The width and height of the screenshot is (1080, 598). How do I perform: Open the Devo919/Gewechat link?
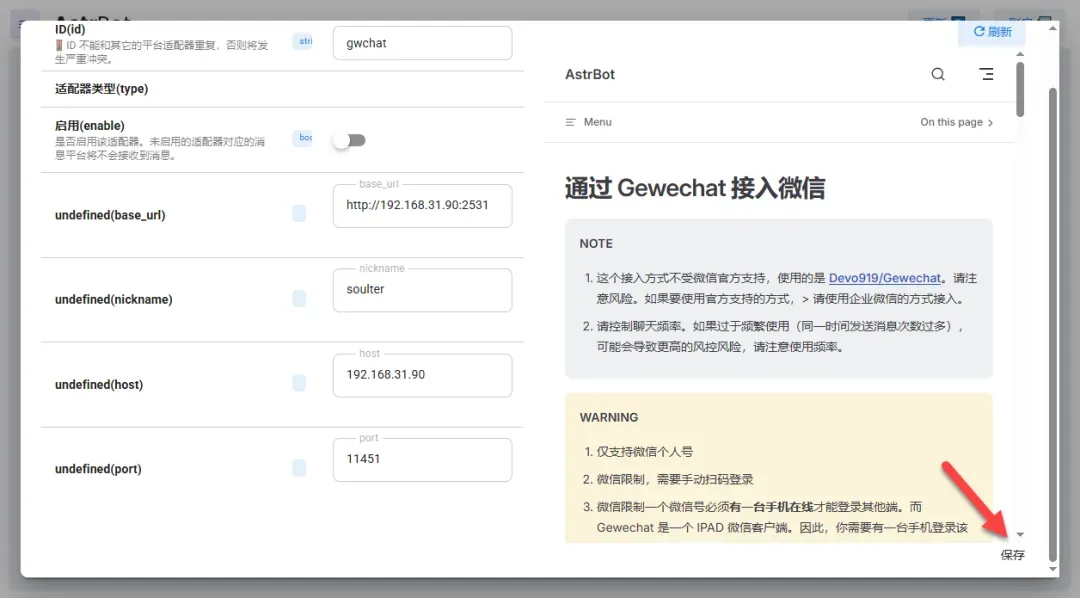coord(884,278)
